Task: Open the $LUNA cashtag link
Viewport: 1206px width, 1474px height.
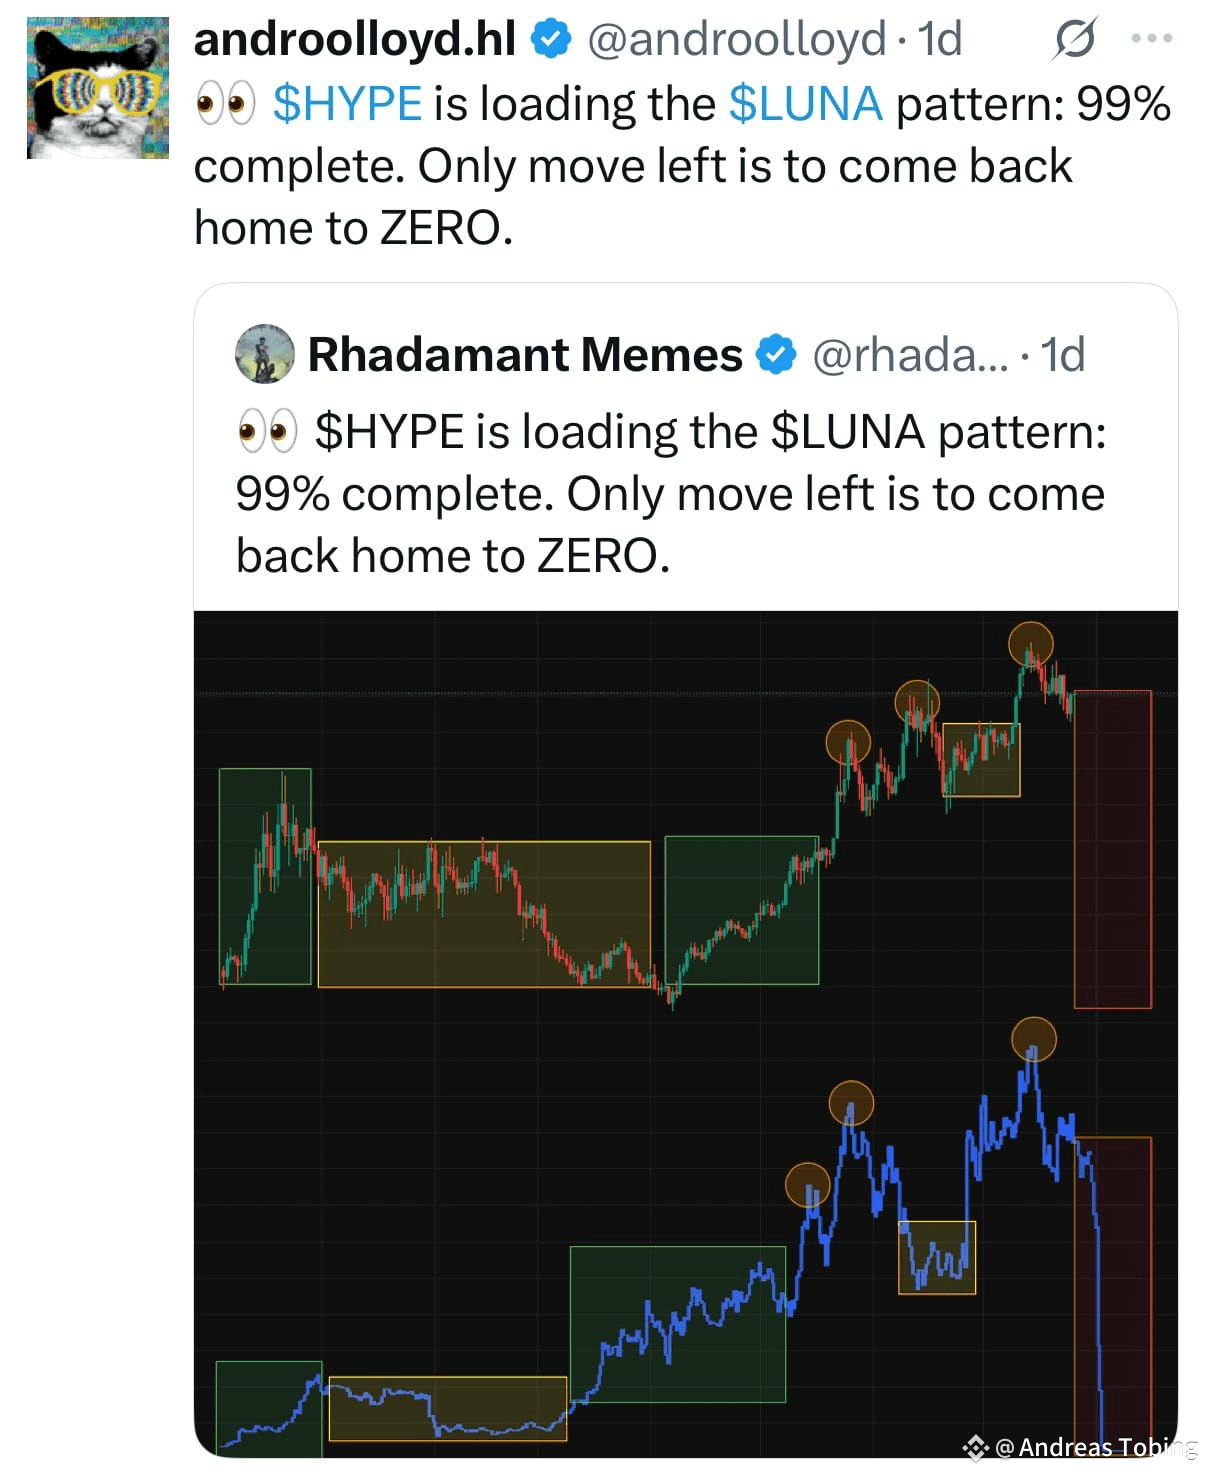Action: point(806,101)
